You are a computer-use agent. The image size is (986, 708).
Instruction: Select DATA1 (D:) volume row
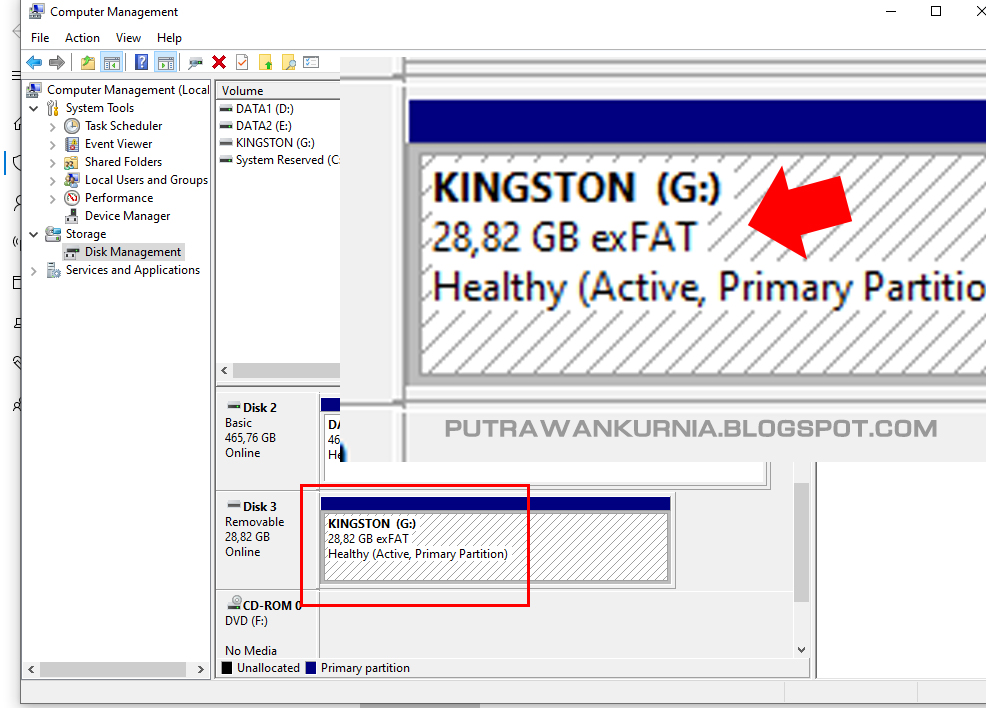[265, 109]
